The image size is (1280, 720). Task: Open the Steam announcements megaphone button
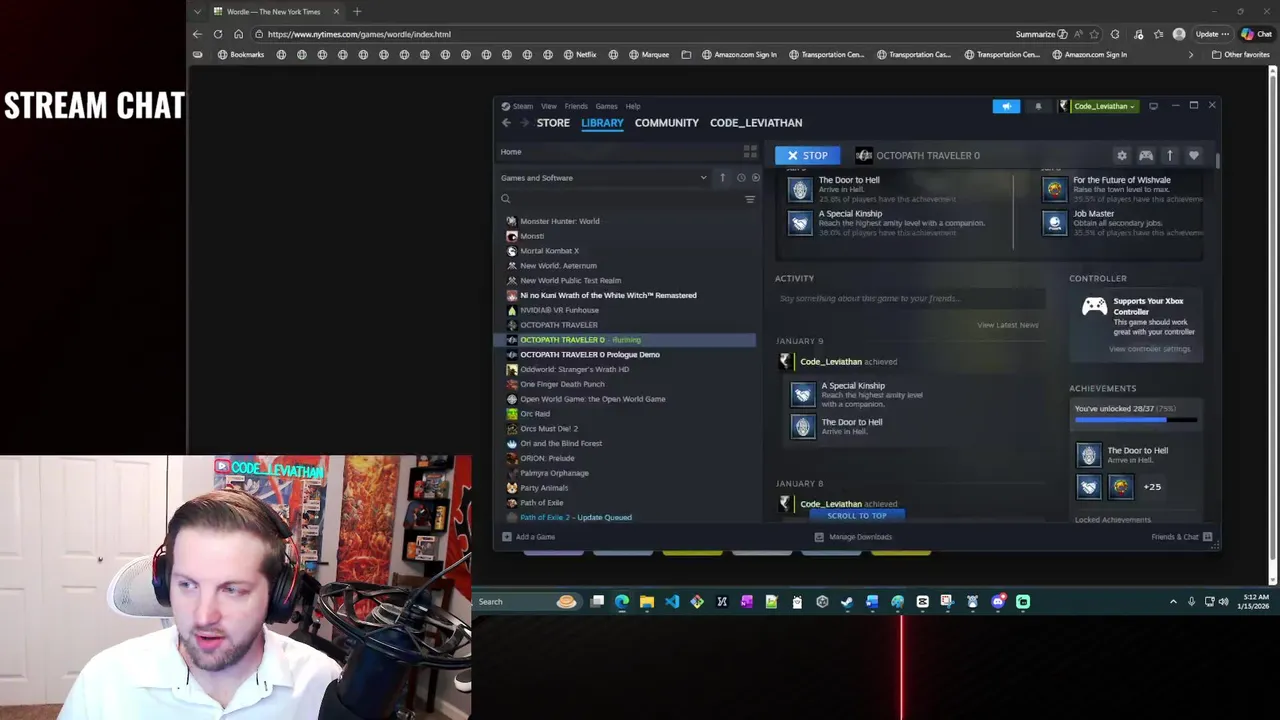coord(1006,106)
